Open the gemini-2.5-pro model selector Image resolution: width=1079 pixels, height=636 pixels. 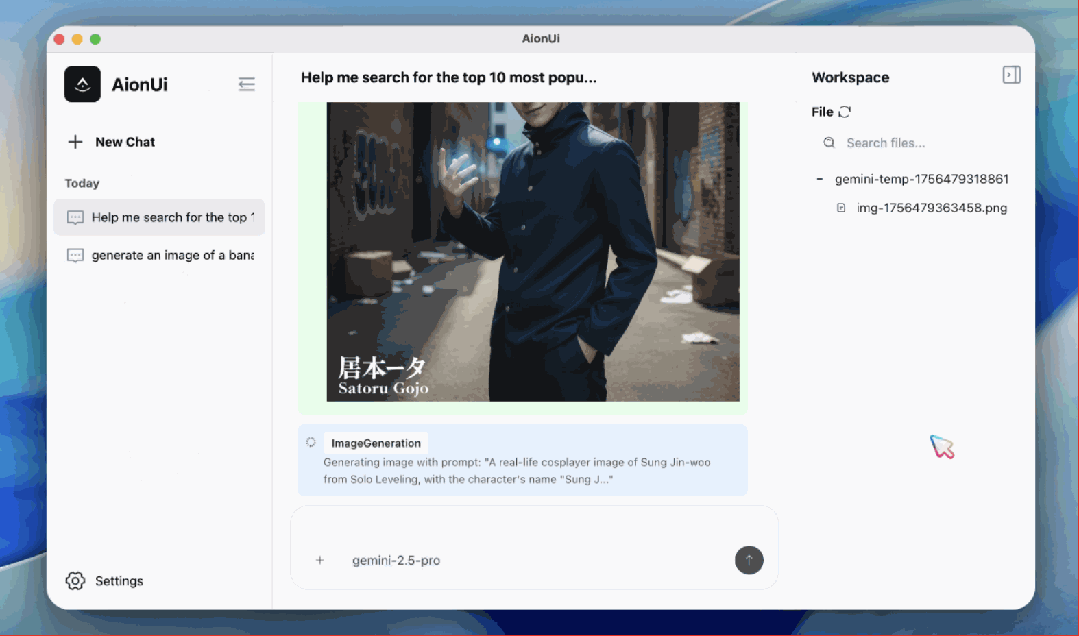point(396,560)
